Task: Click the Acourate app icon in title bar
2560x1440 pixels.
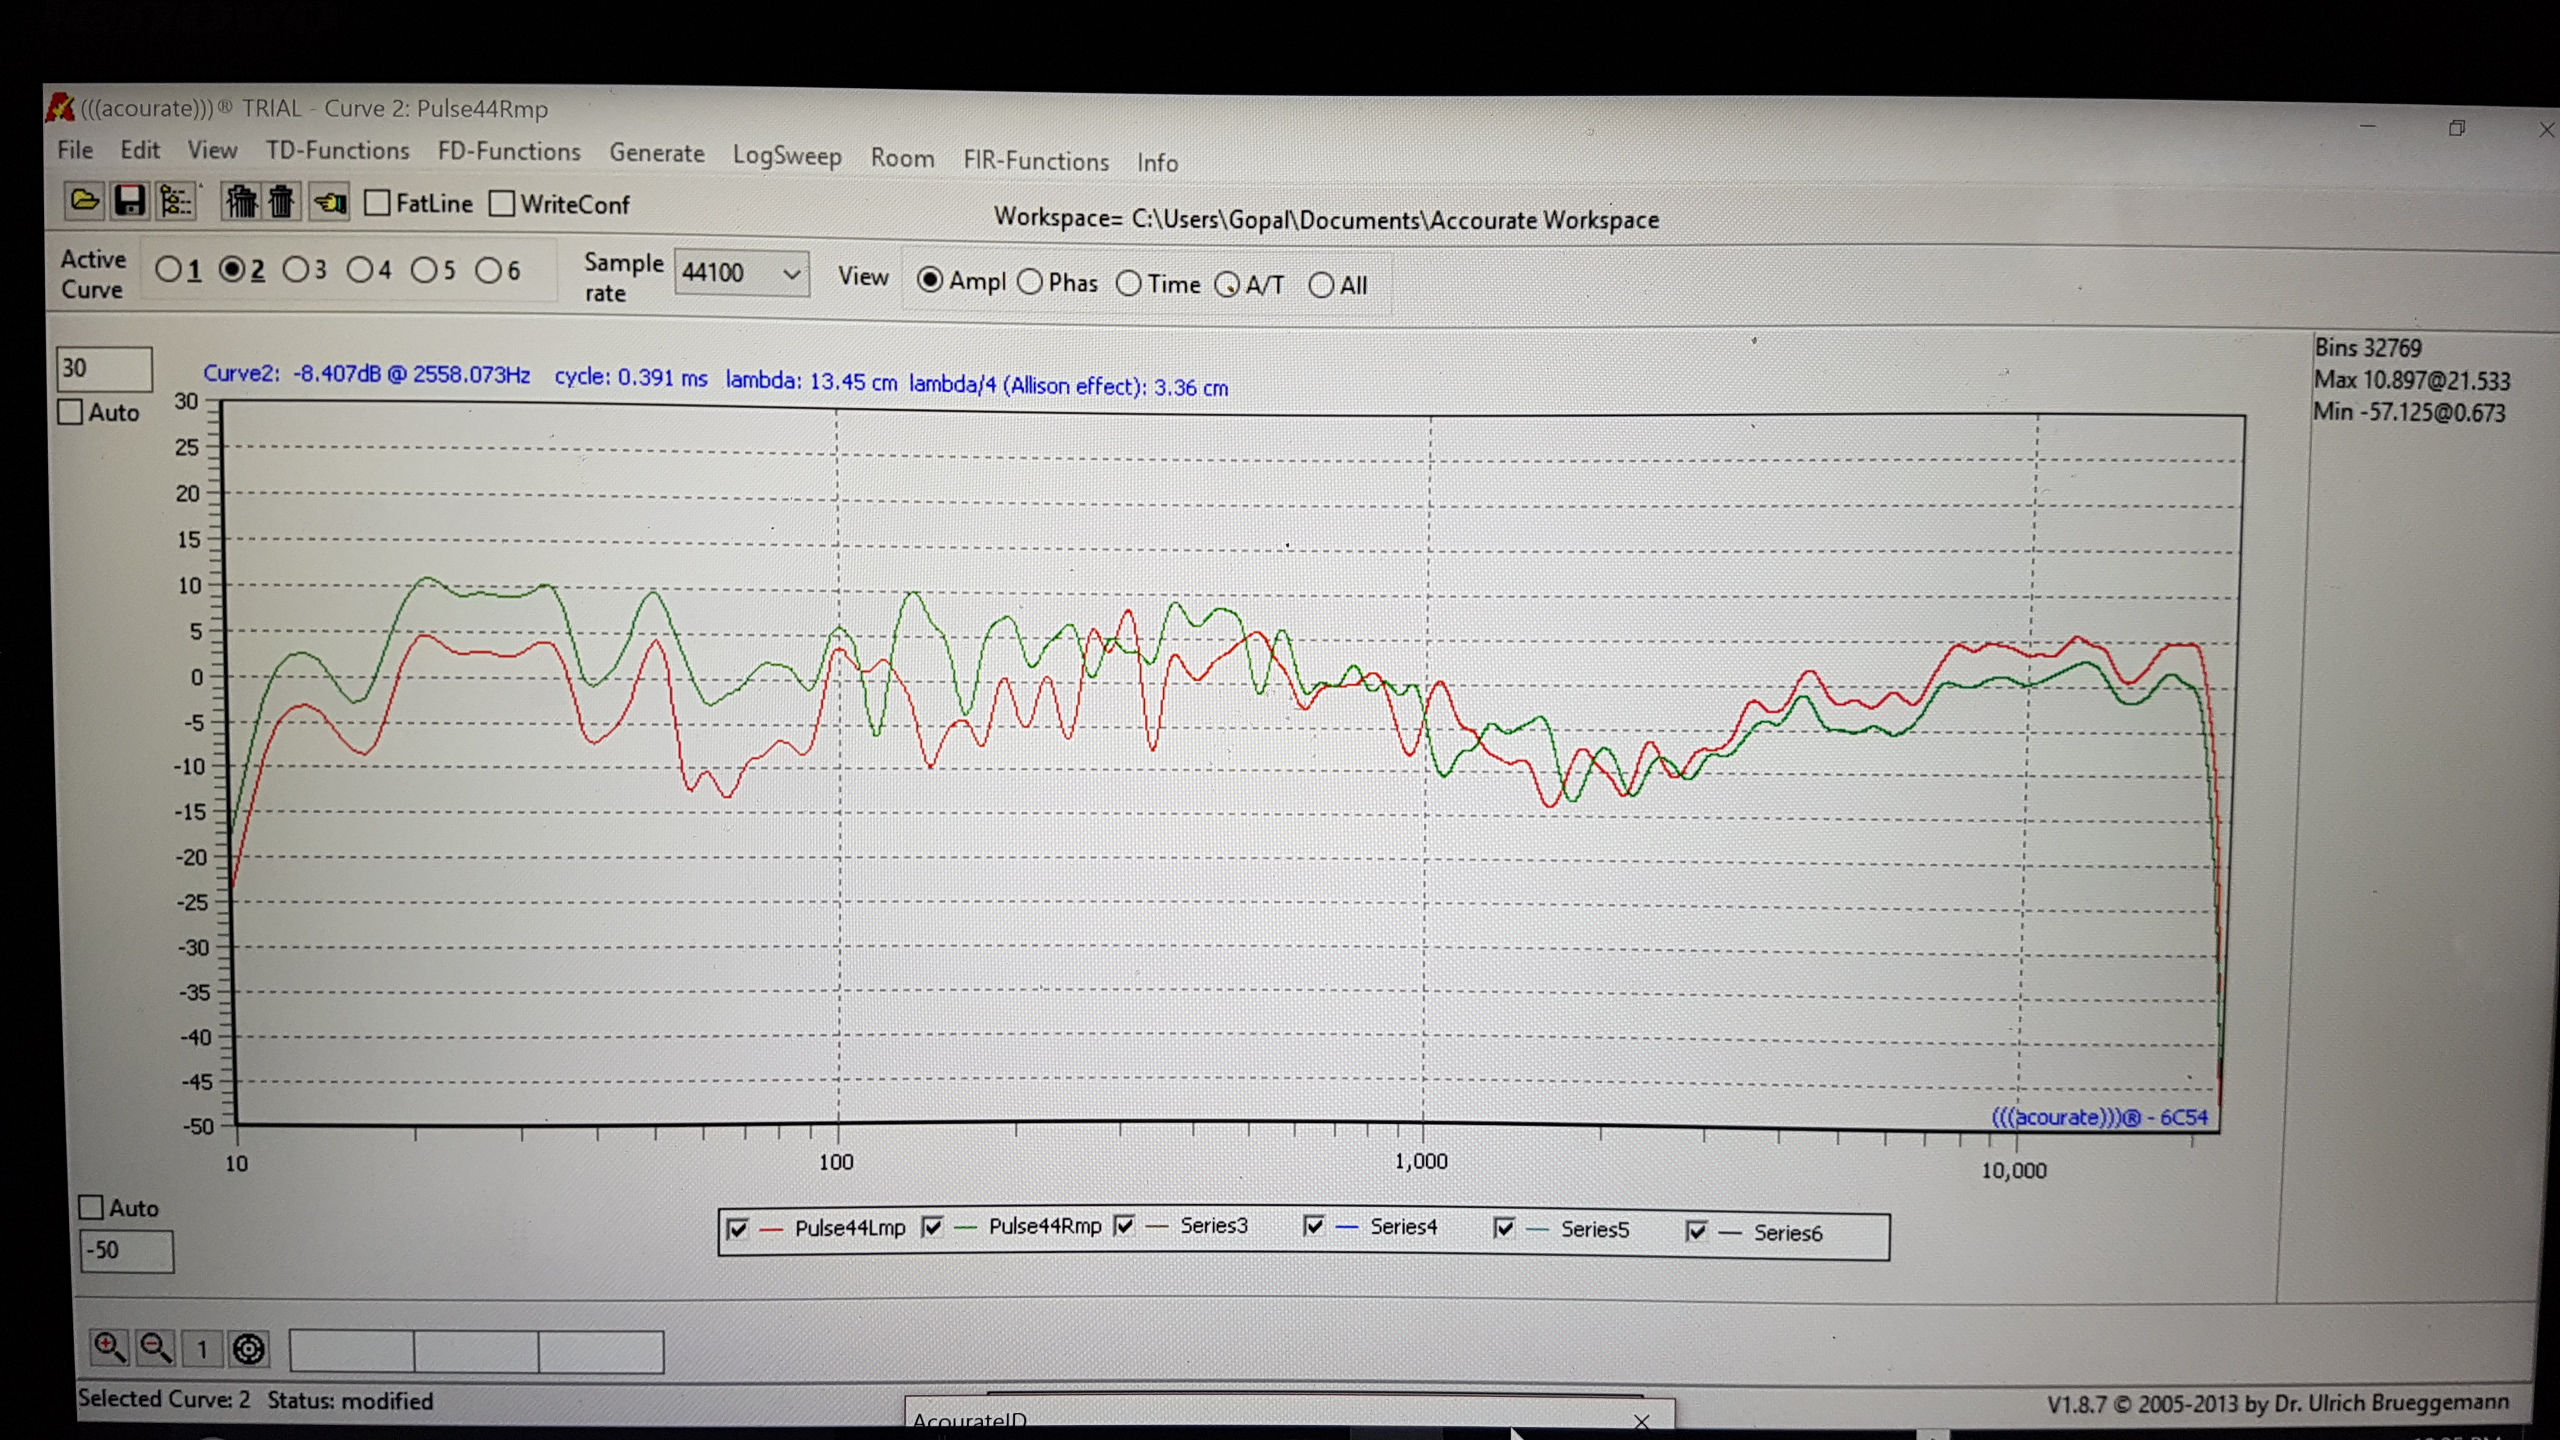Action: (61, 107)
